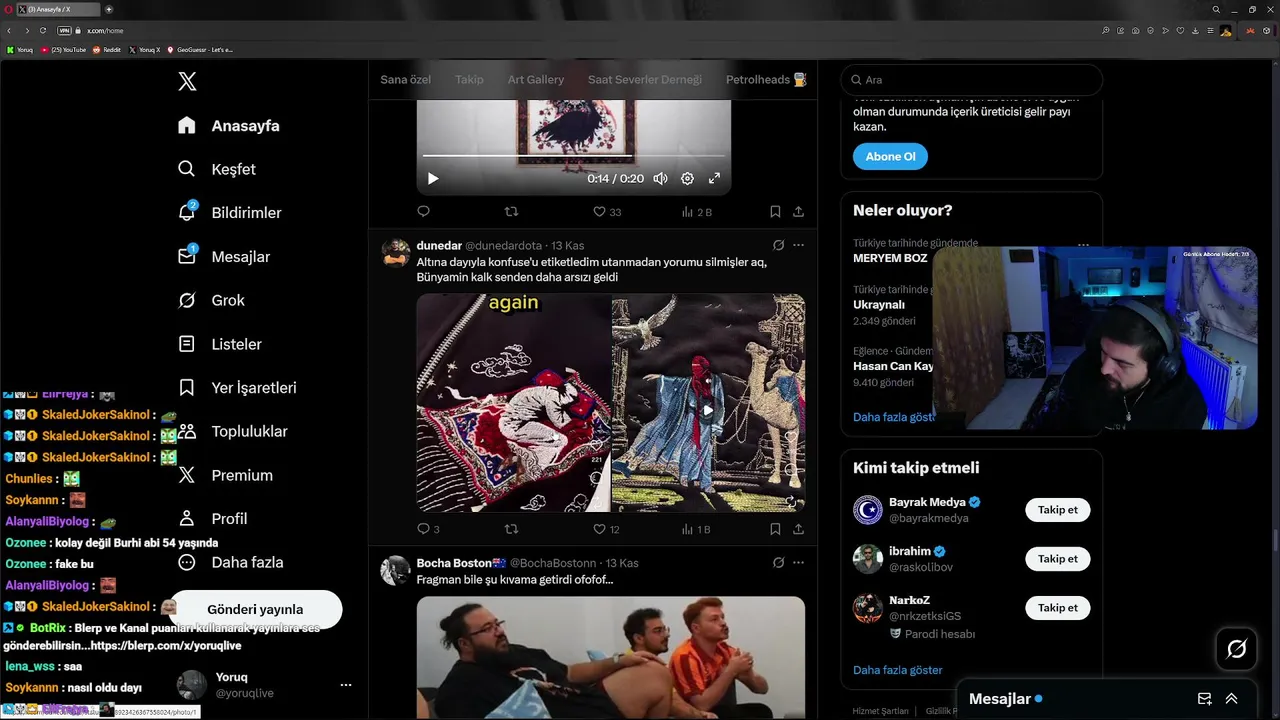Click the X logo in the sidebar
Screen dimensions: 1280x720
(187, 82)
